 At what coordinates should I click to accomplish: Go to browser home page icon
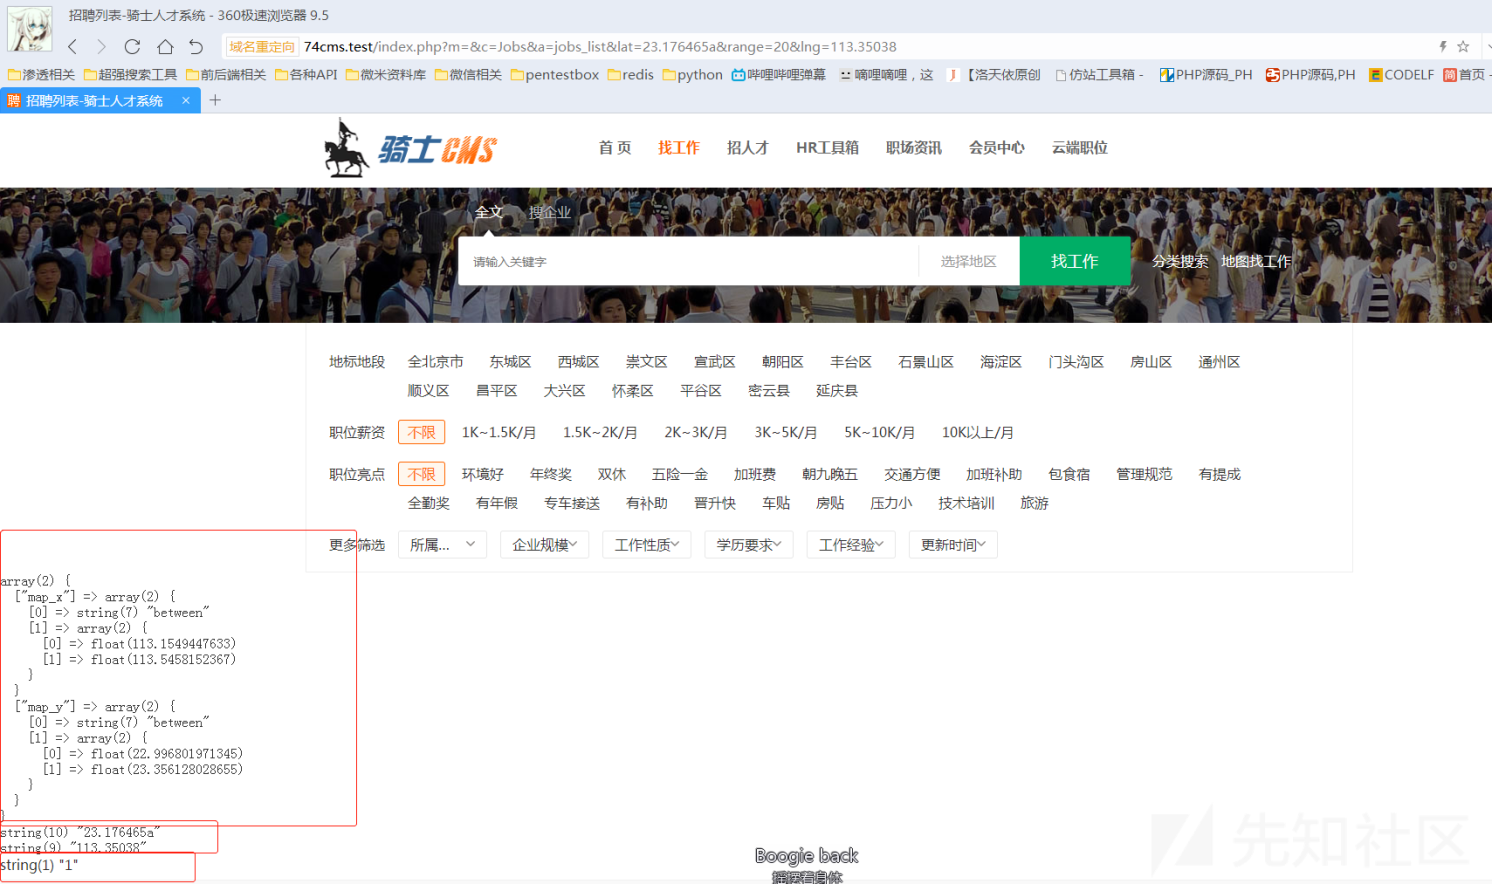[x=165, y=46]
